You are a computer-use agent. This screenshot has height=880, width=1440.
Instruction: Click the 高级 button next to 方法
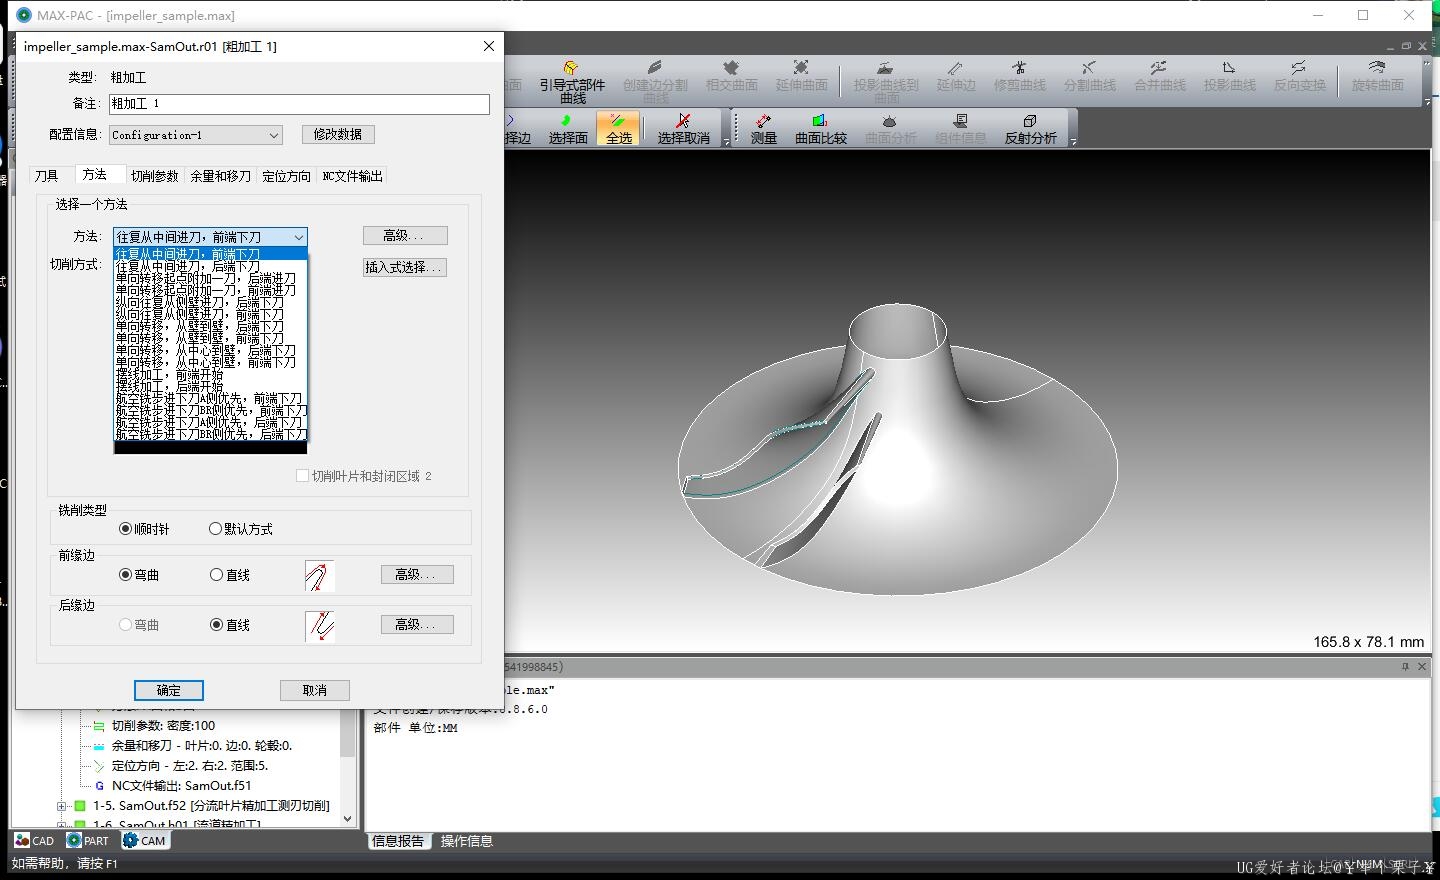pos(404,236)
